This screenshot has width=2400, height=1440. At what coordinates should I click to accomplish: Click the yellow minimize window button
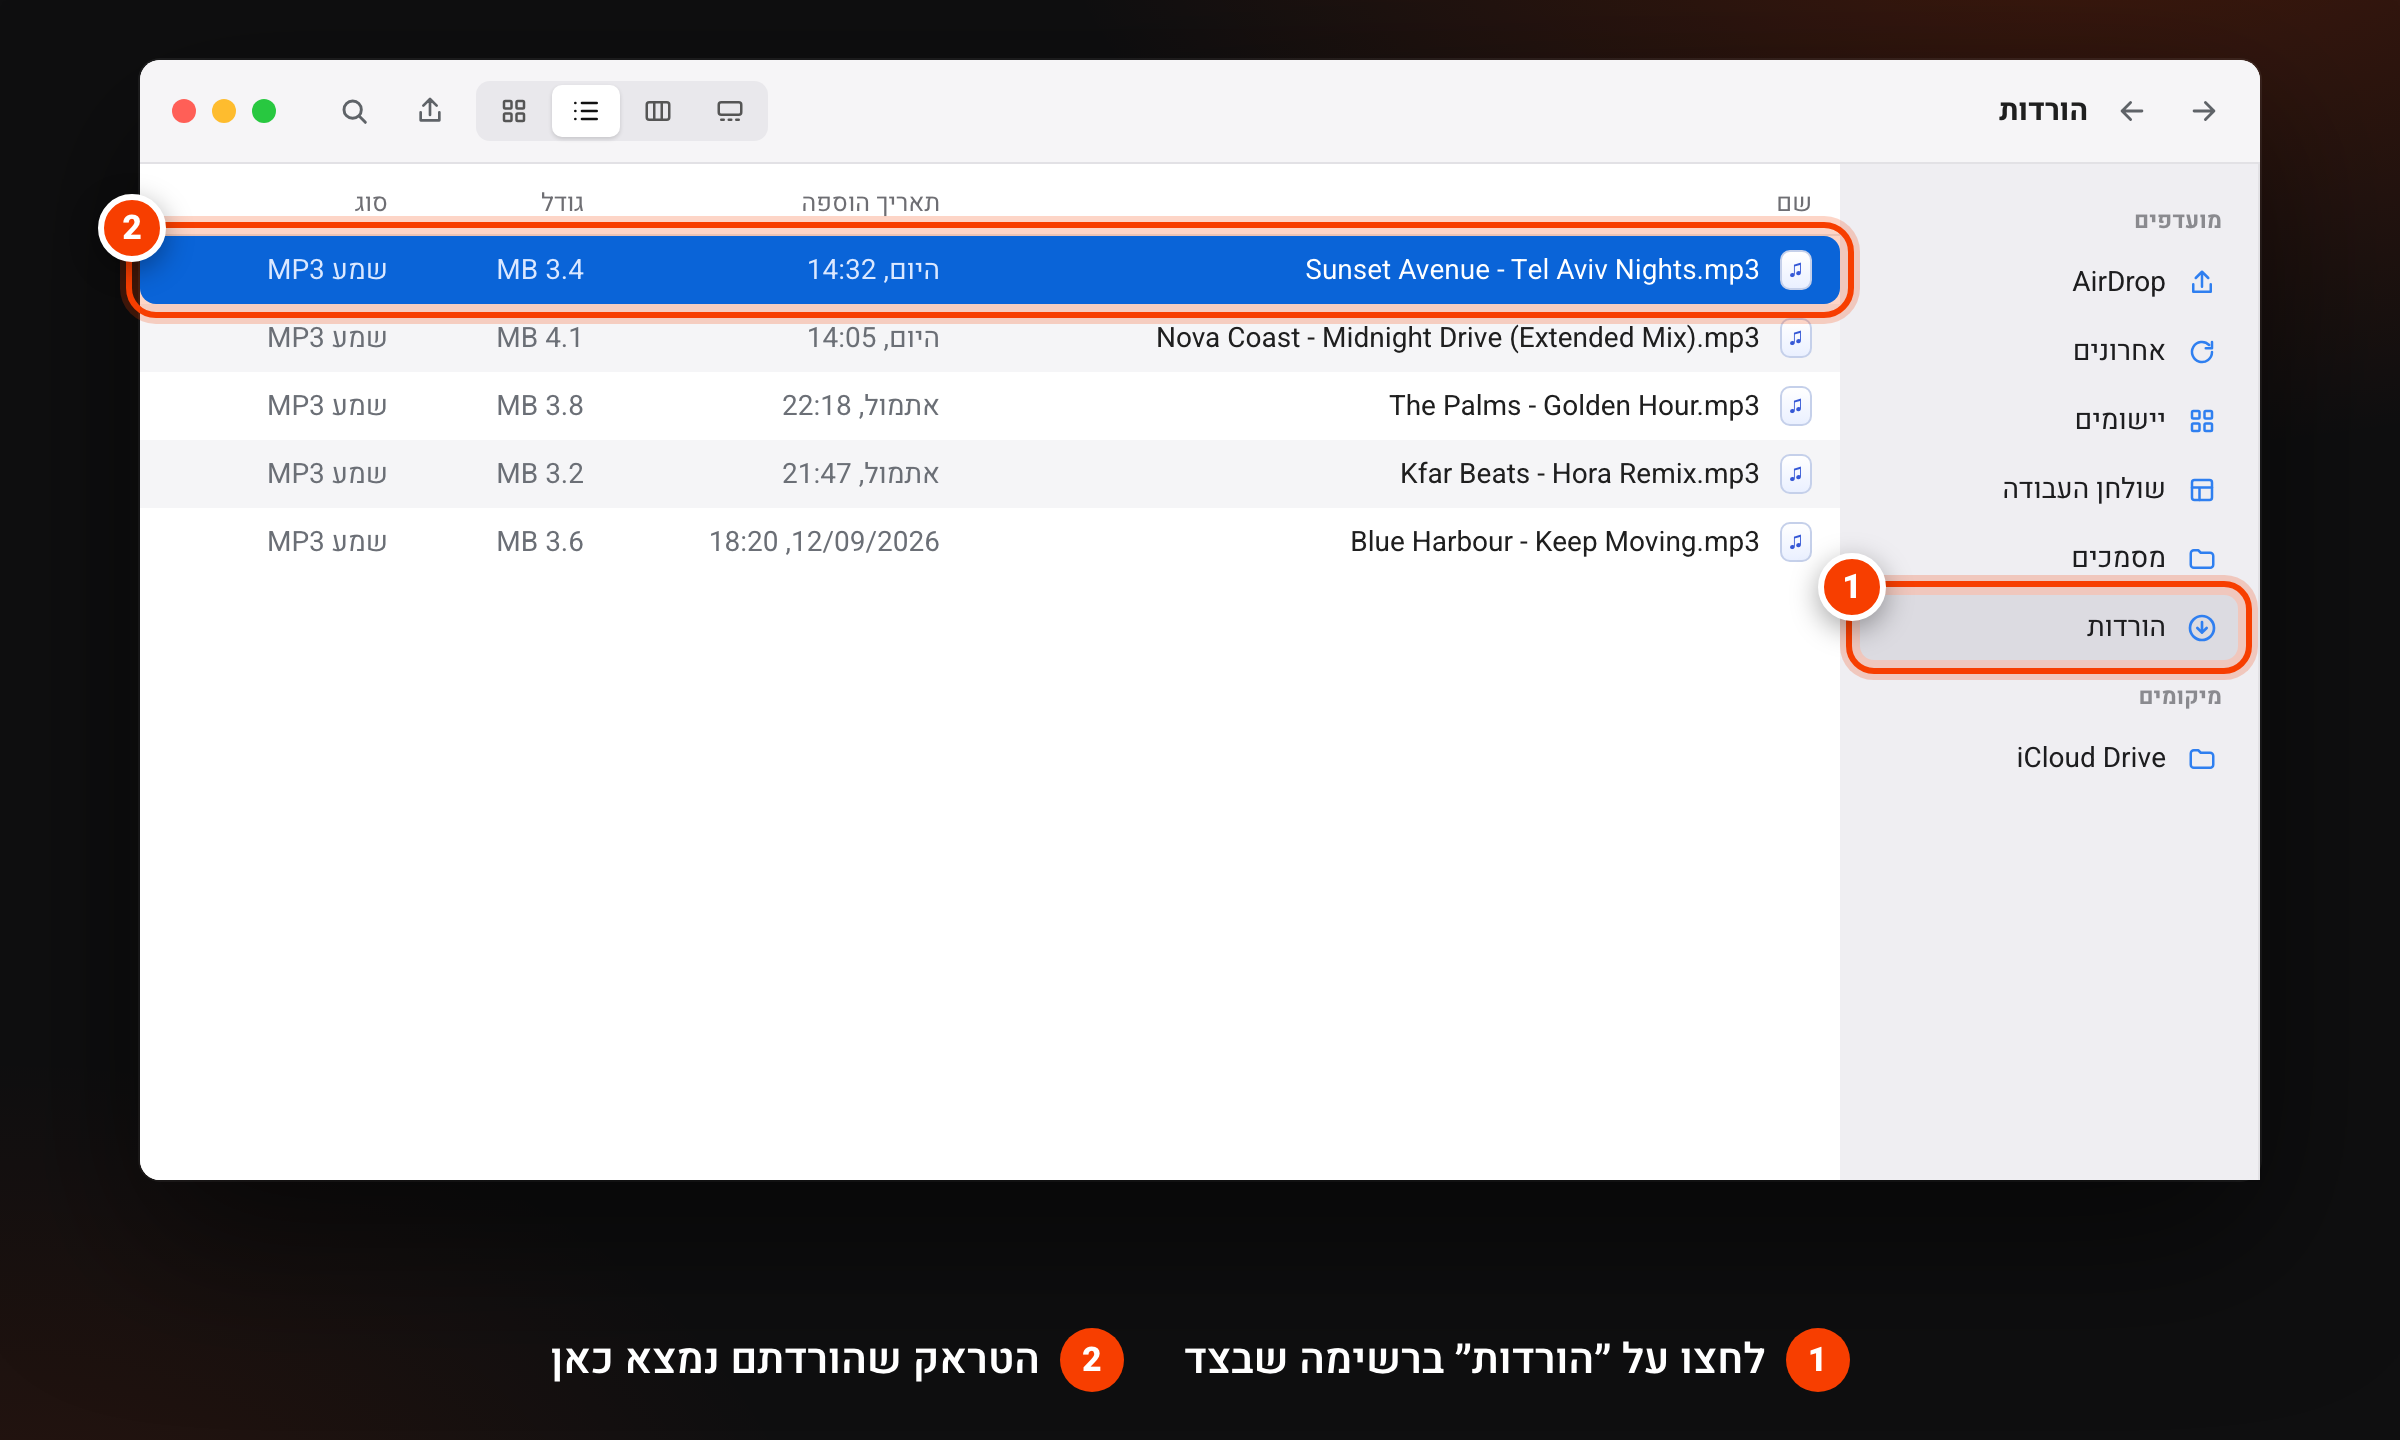pos(224,111)
